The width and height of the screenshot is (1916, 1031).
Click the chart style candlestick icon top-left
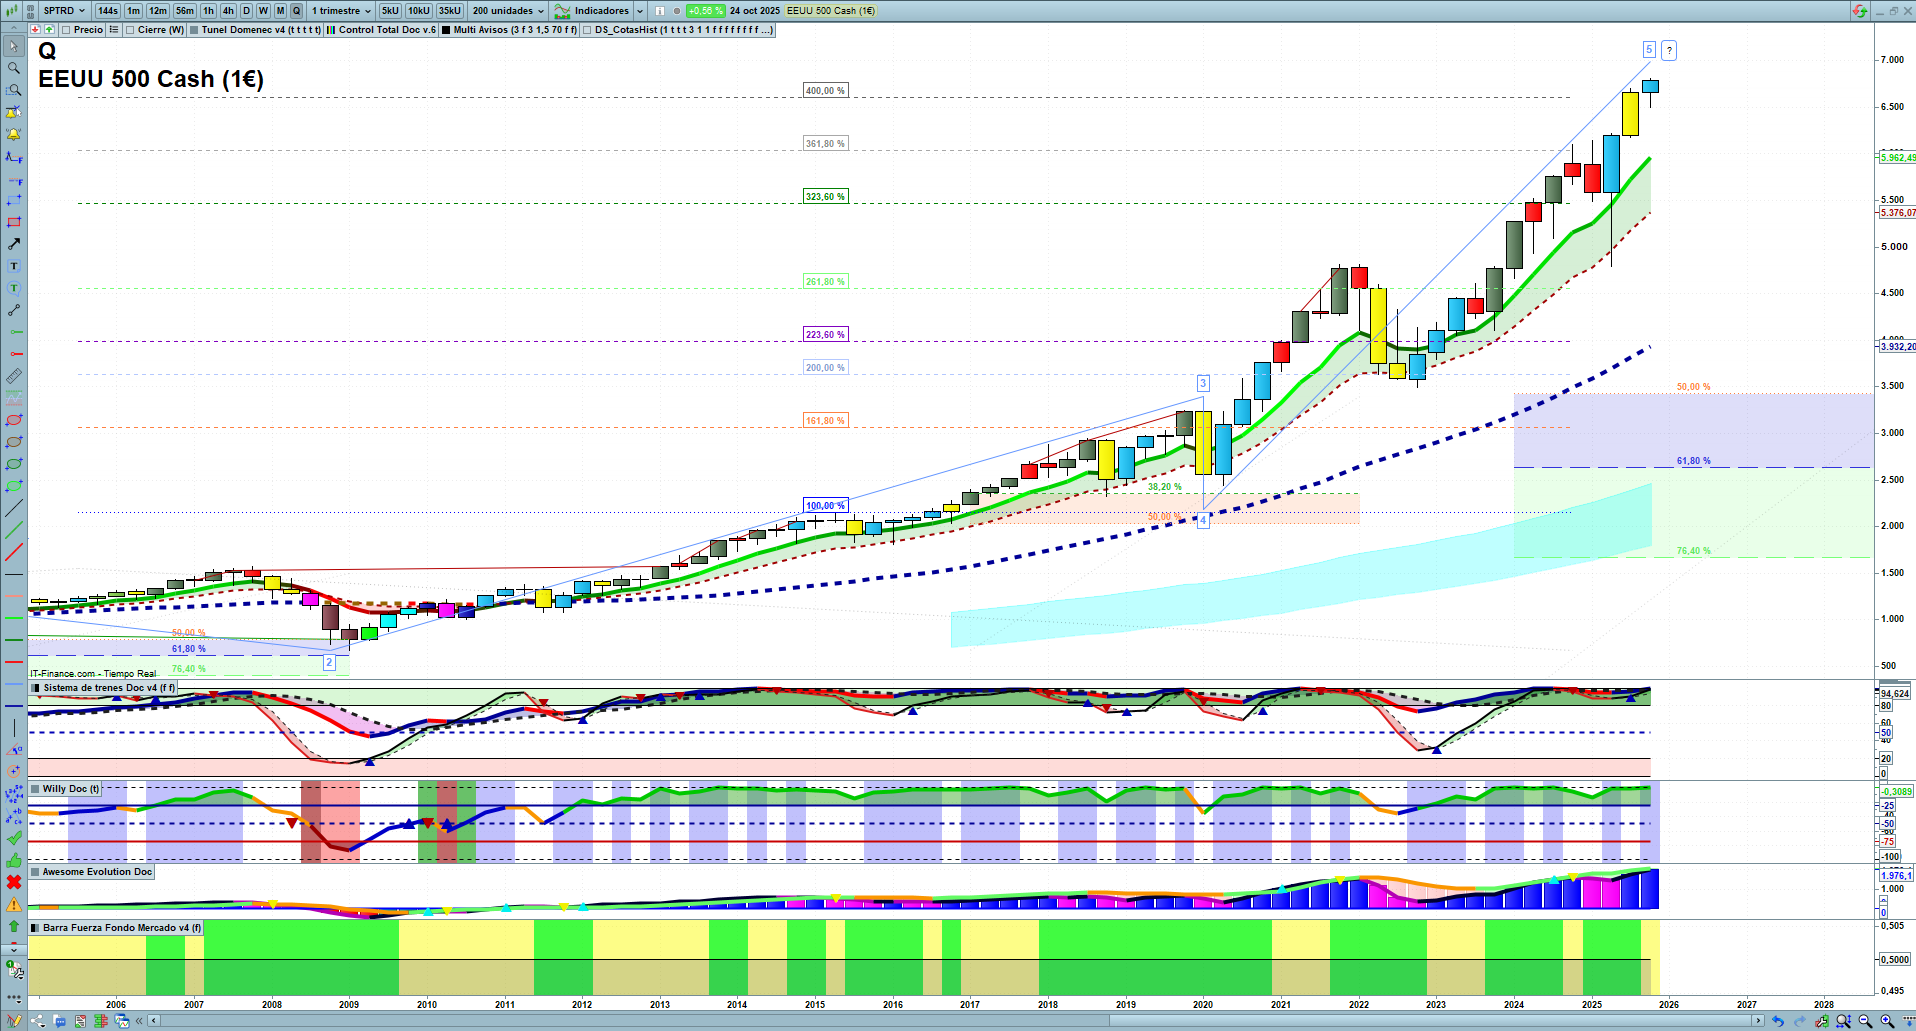coord(12,11)
